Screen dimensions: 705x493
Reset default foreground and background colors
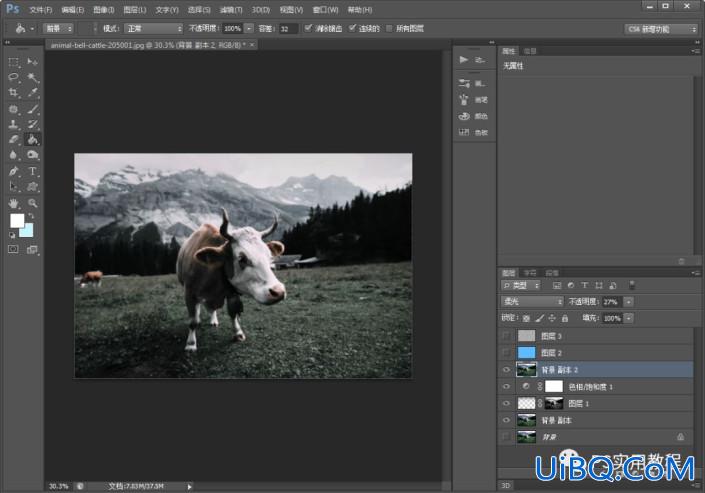tap(12, 235)
